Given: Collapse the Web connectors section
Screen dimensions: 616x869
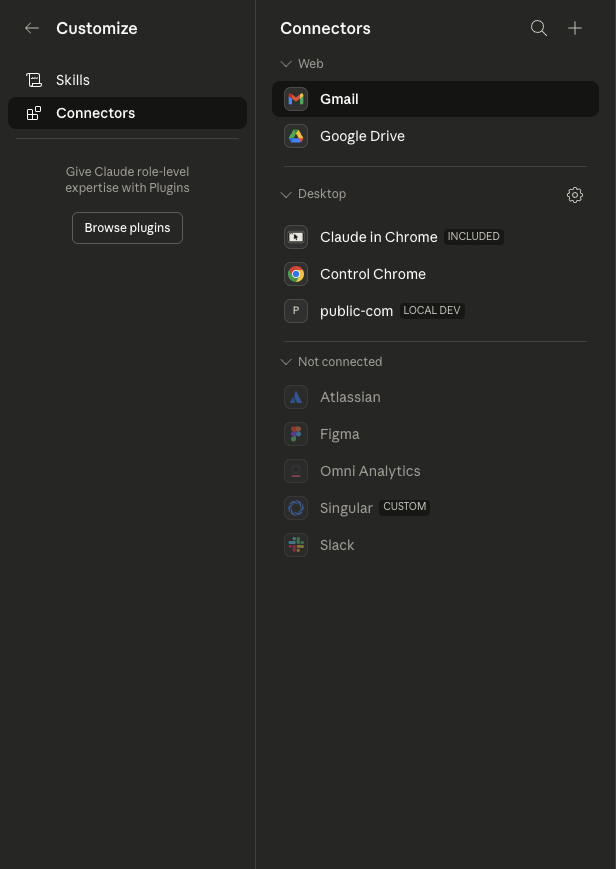Looking at the screenshot, I should 286,64.
